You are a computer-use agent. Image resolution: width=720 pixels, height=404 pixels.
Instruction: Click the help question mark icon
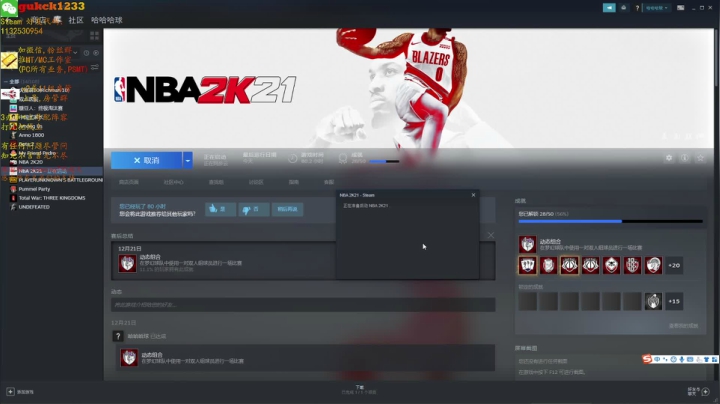pos(637,8)
